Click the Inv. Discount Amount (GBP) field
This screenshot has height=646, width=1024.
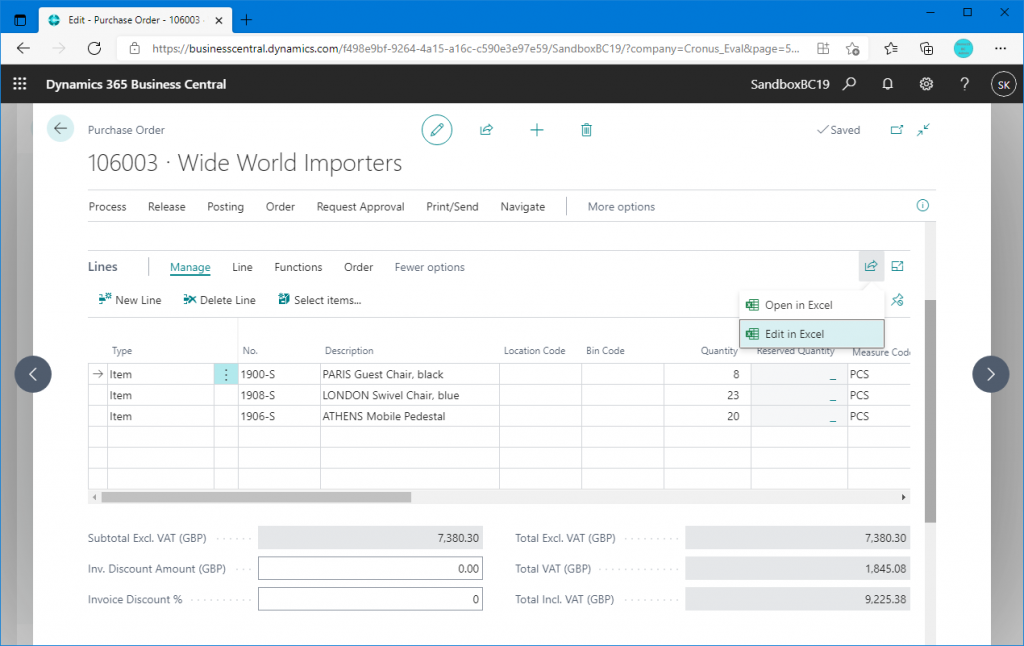(x=370, y=568)
